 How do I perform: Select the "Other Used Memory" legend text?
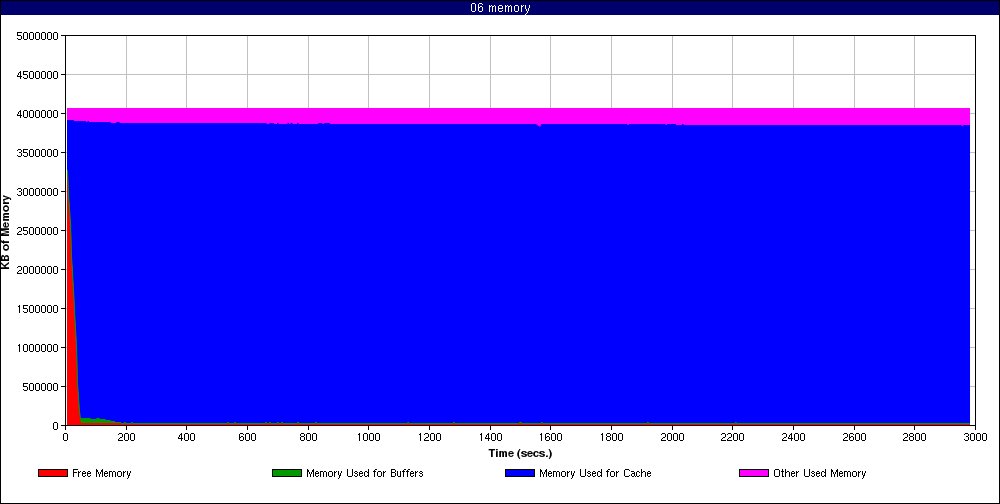pyautogui.click(x=819, y=473)
